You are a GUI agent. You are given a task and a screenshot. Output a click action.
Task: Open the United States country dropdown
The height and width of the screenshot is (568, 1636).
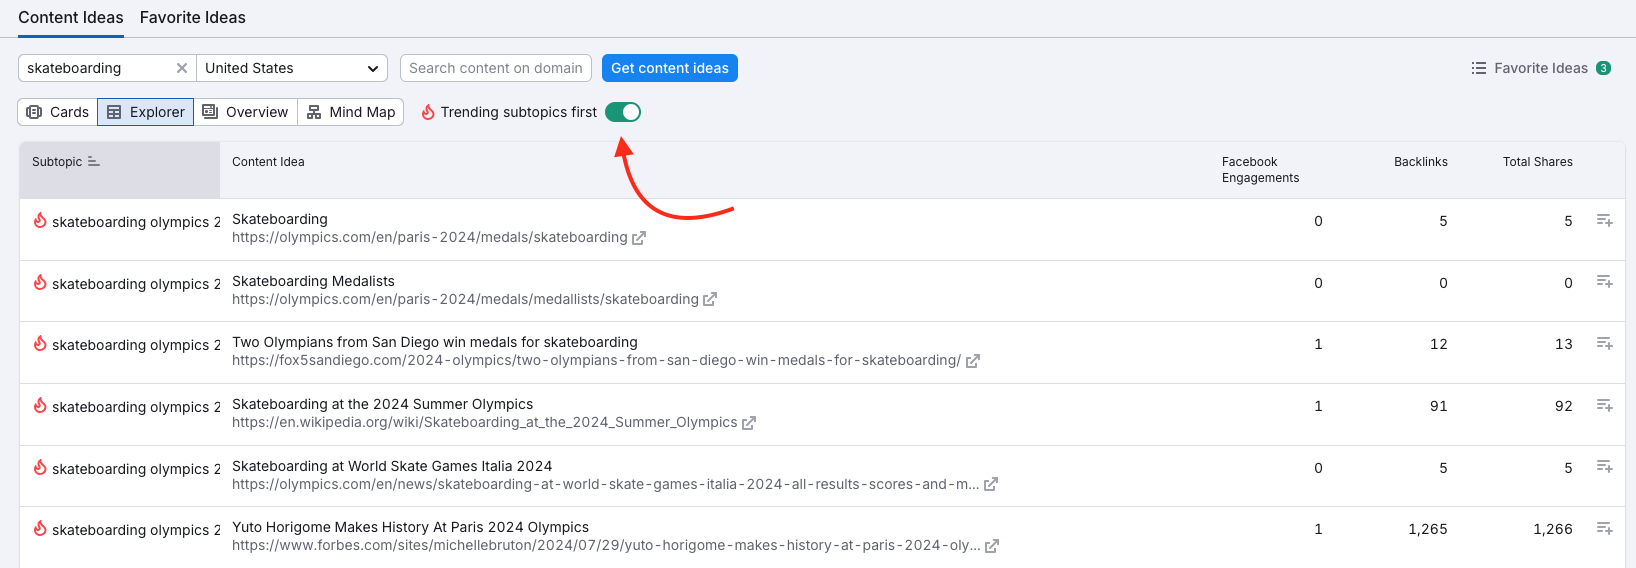click(x=292, y=68)
